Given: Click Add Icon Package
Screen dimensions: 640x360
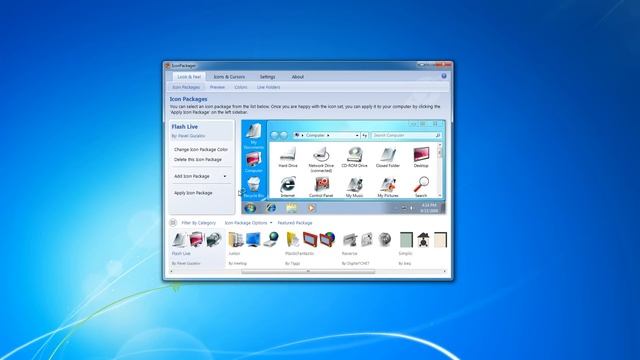Looking at the screenshot, I should coord(192,176).
